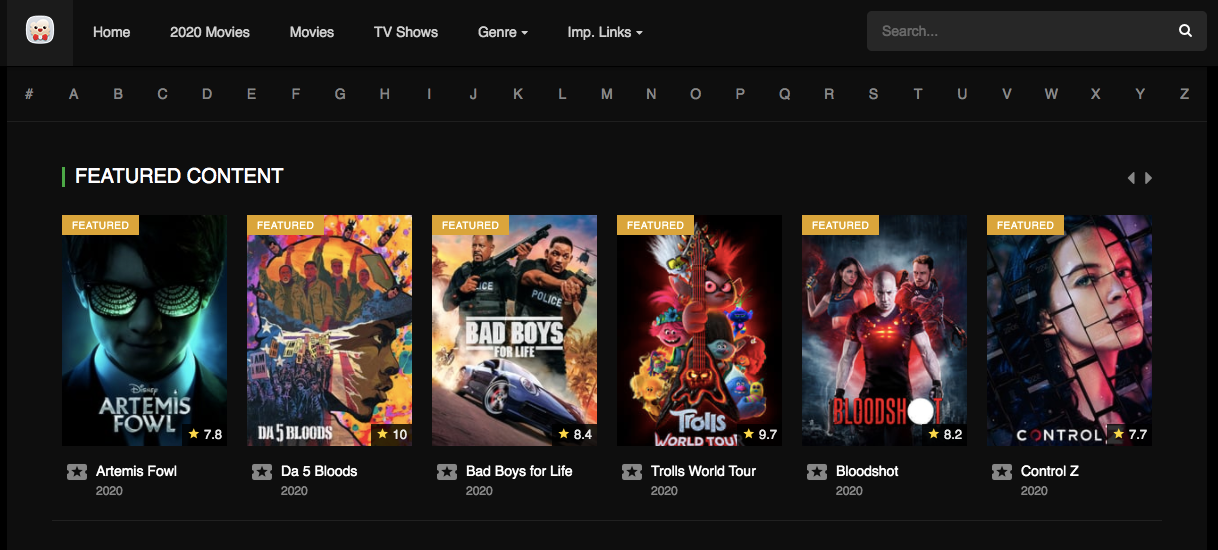Filter titles by letter H
Image resolution: width=1218 pixels, height=550 pixels.
coord(385,94)
